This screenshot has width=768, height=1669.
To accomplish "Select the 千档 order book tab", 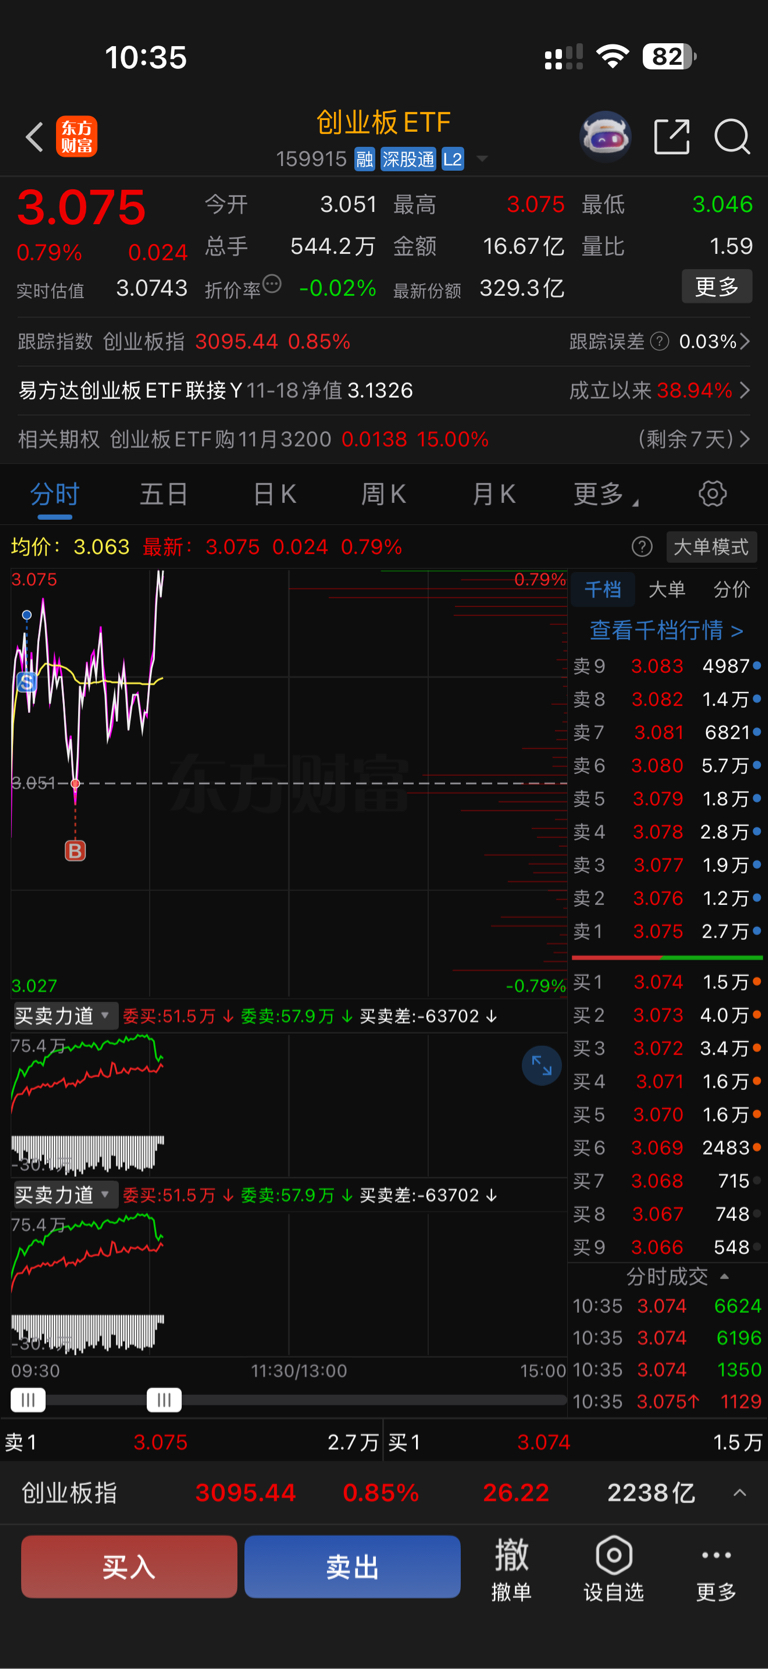I will pyautogui.click(x=602, y=590).
